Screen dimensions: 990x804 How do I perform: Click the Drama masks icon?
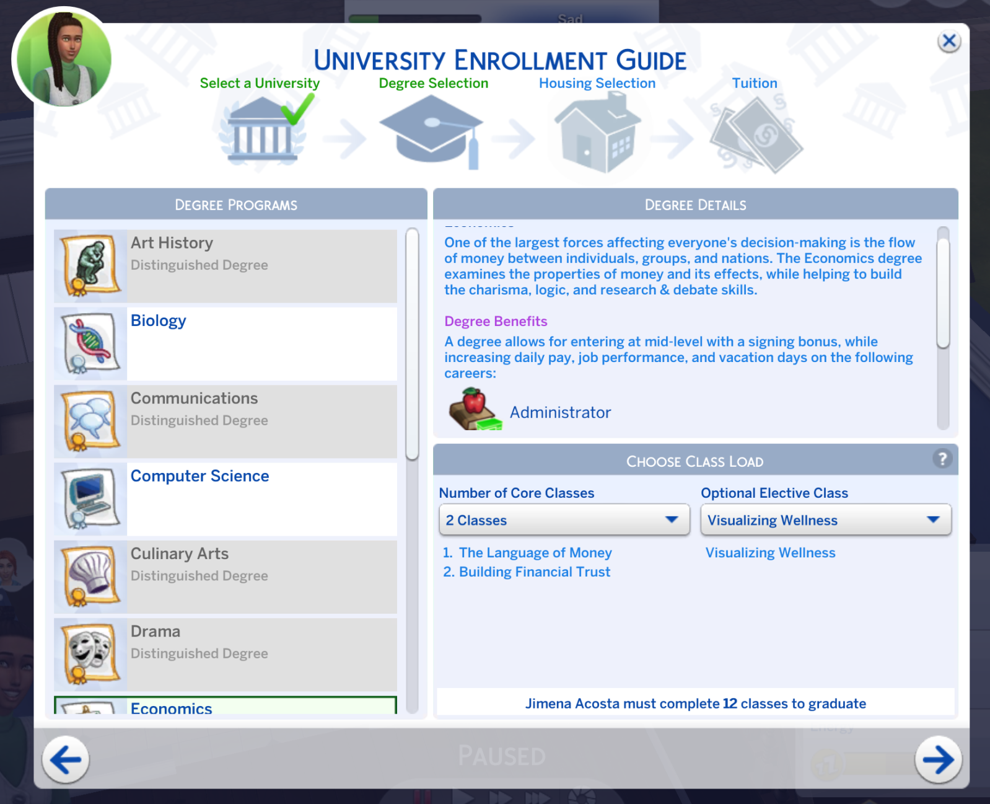(x=91, y=654)
